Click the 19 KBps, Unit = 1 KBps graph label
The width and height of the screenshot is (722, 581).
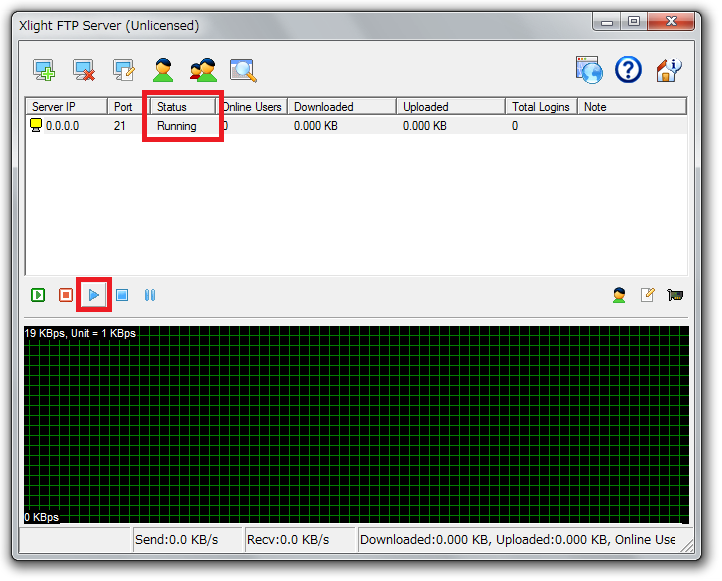(x=80, y=333)
